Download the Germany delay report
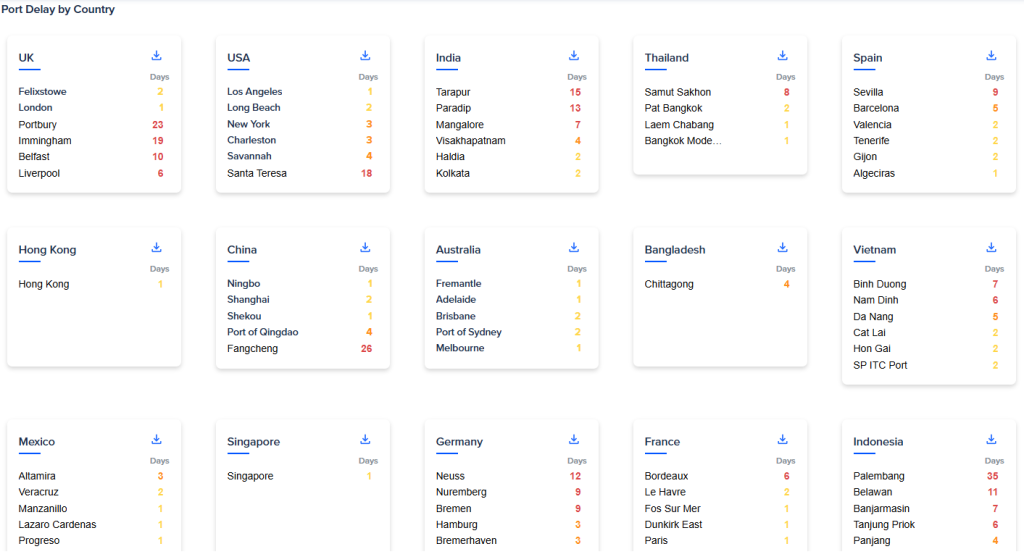The height and width of the screenshot is (557, 1024). pos(574,440)
